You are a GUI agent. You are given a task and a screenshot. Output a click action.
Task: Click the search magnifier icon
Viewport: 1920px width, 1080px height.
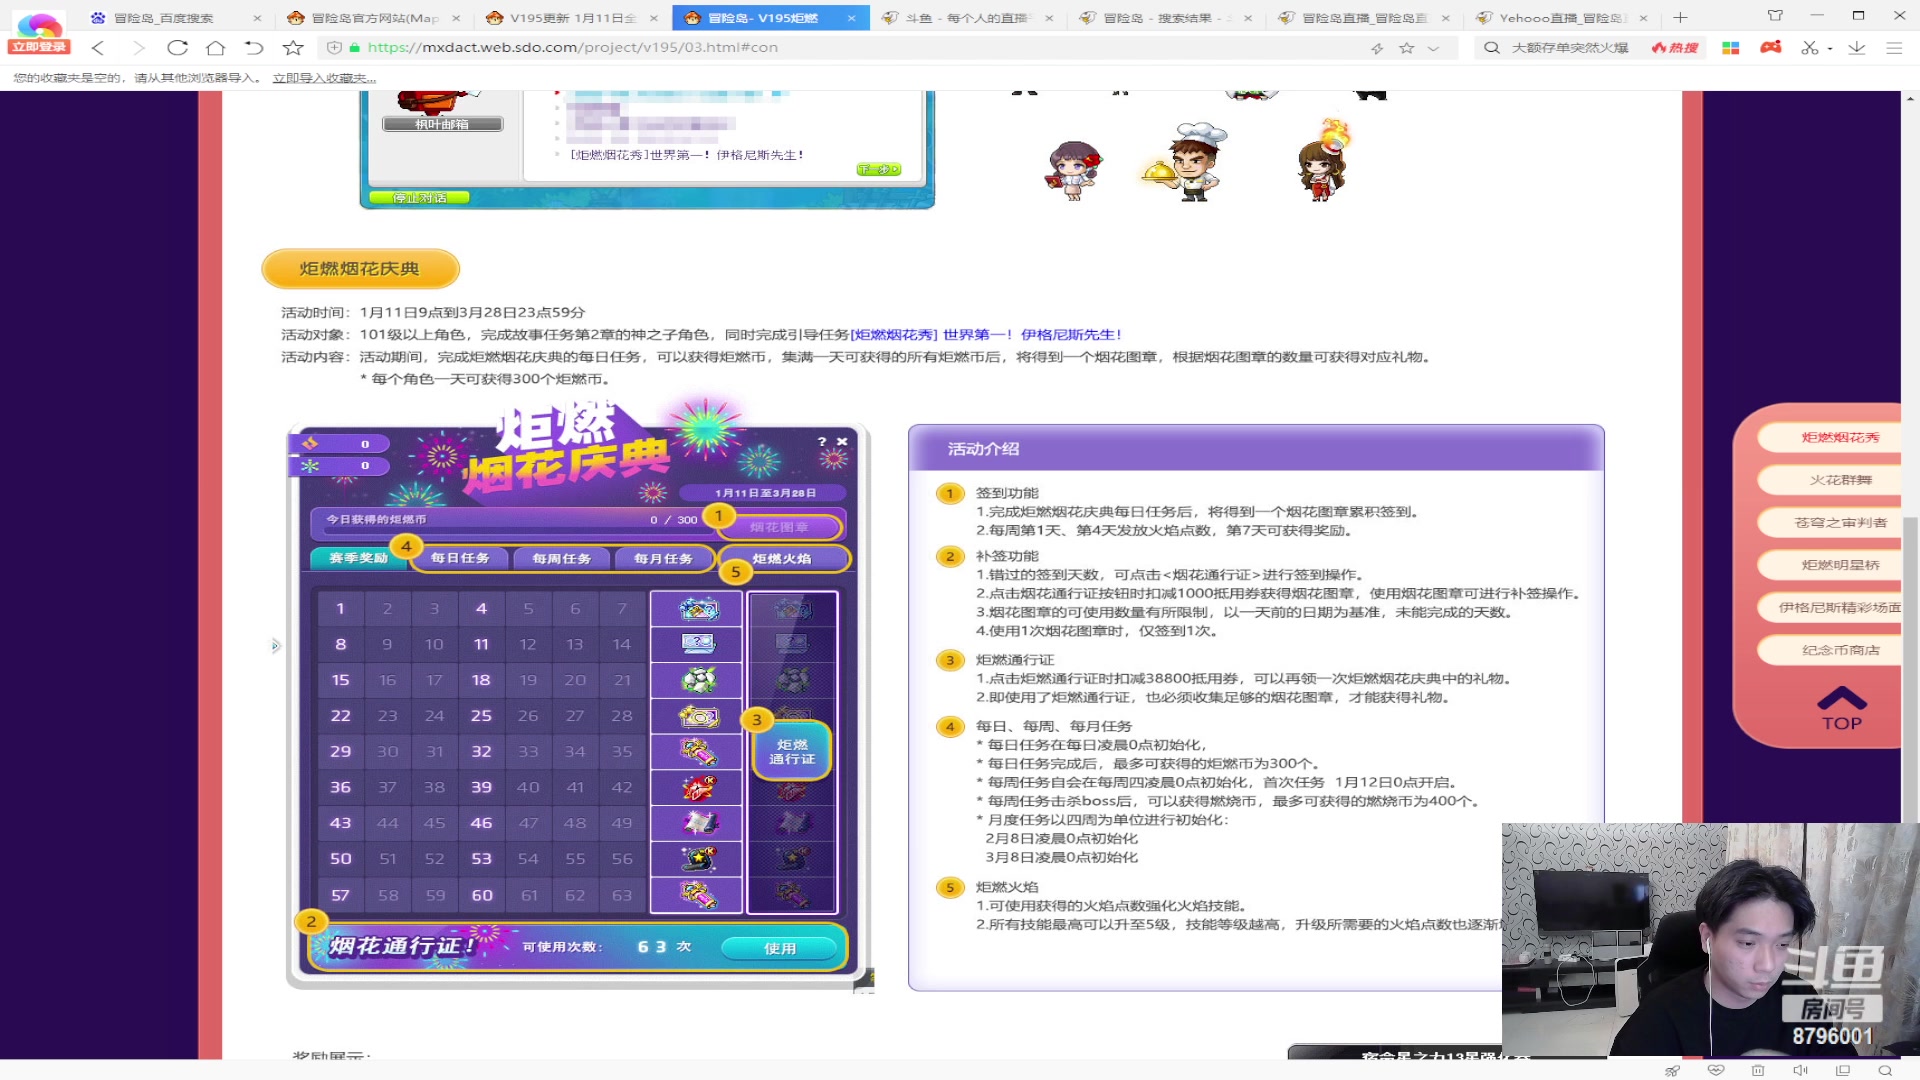(1492, 47)
